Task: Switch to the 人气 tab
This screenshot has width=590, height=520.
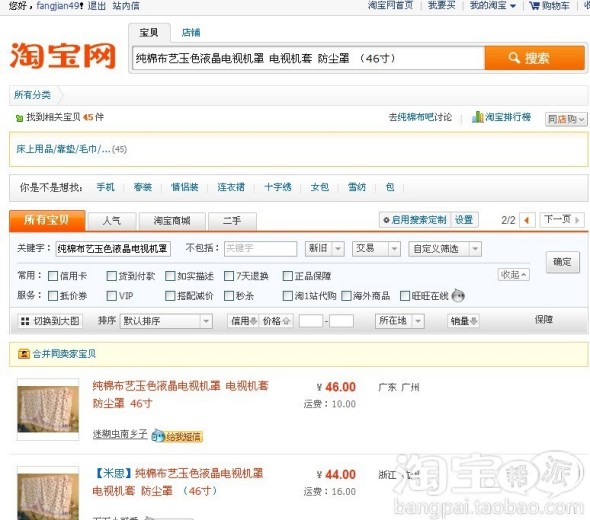Action: click(x=112, y=221)
